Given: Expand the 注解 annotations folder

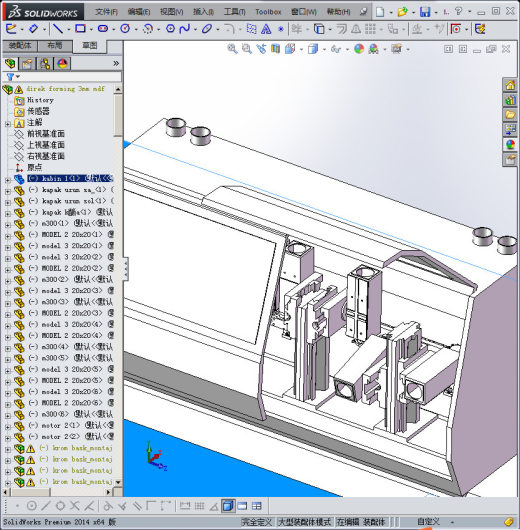Looking at the screenshot, I should [7, 124].
